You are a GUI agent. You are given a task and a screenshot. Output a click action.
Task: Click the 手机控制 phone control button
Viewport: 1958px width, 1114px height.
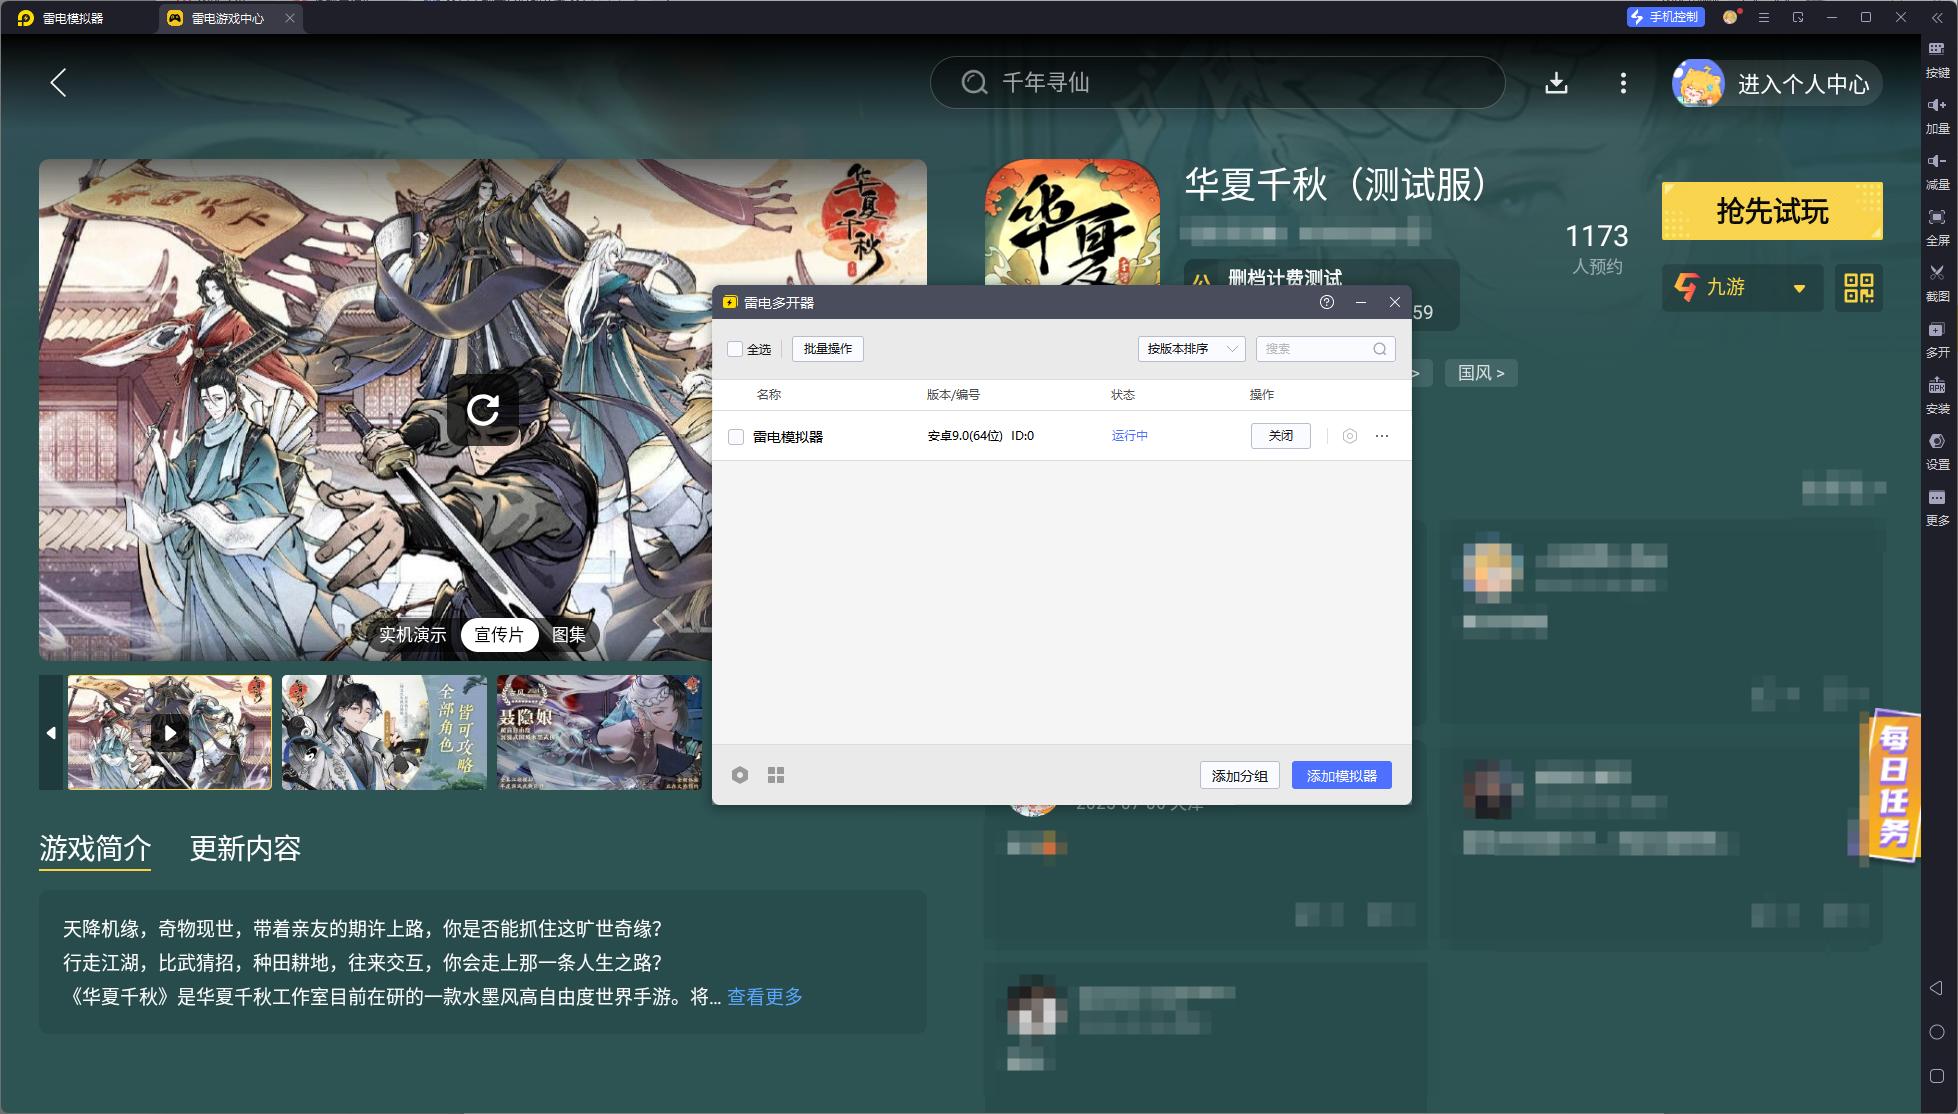click(x=1665, y=17)
